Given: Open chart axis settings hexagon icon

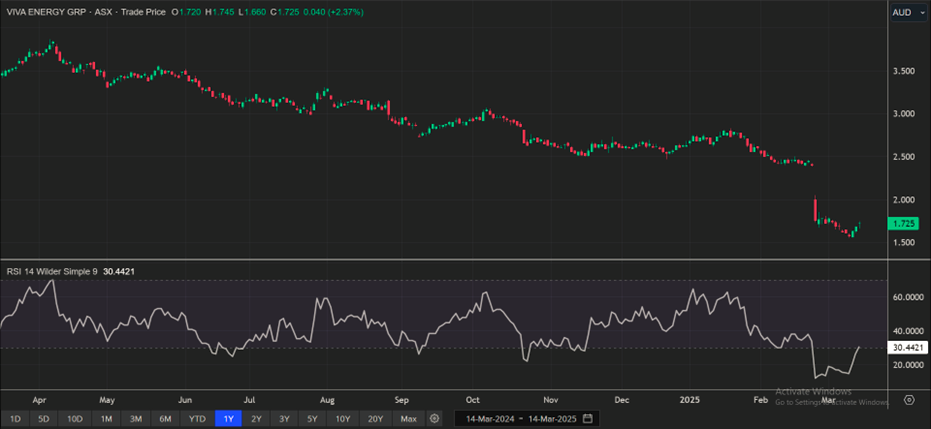Looking at the screenshot, I should 908,400.
